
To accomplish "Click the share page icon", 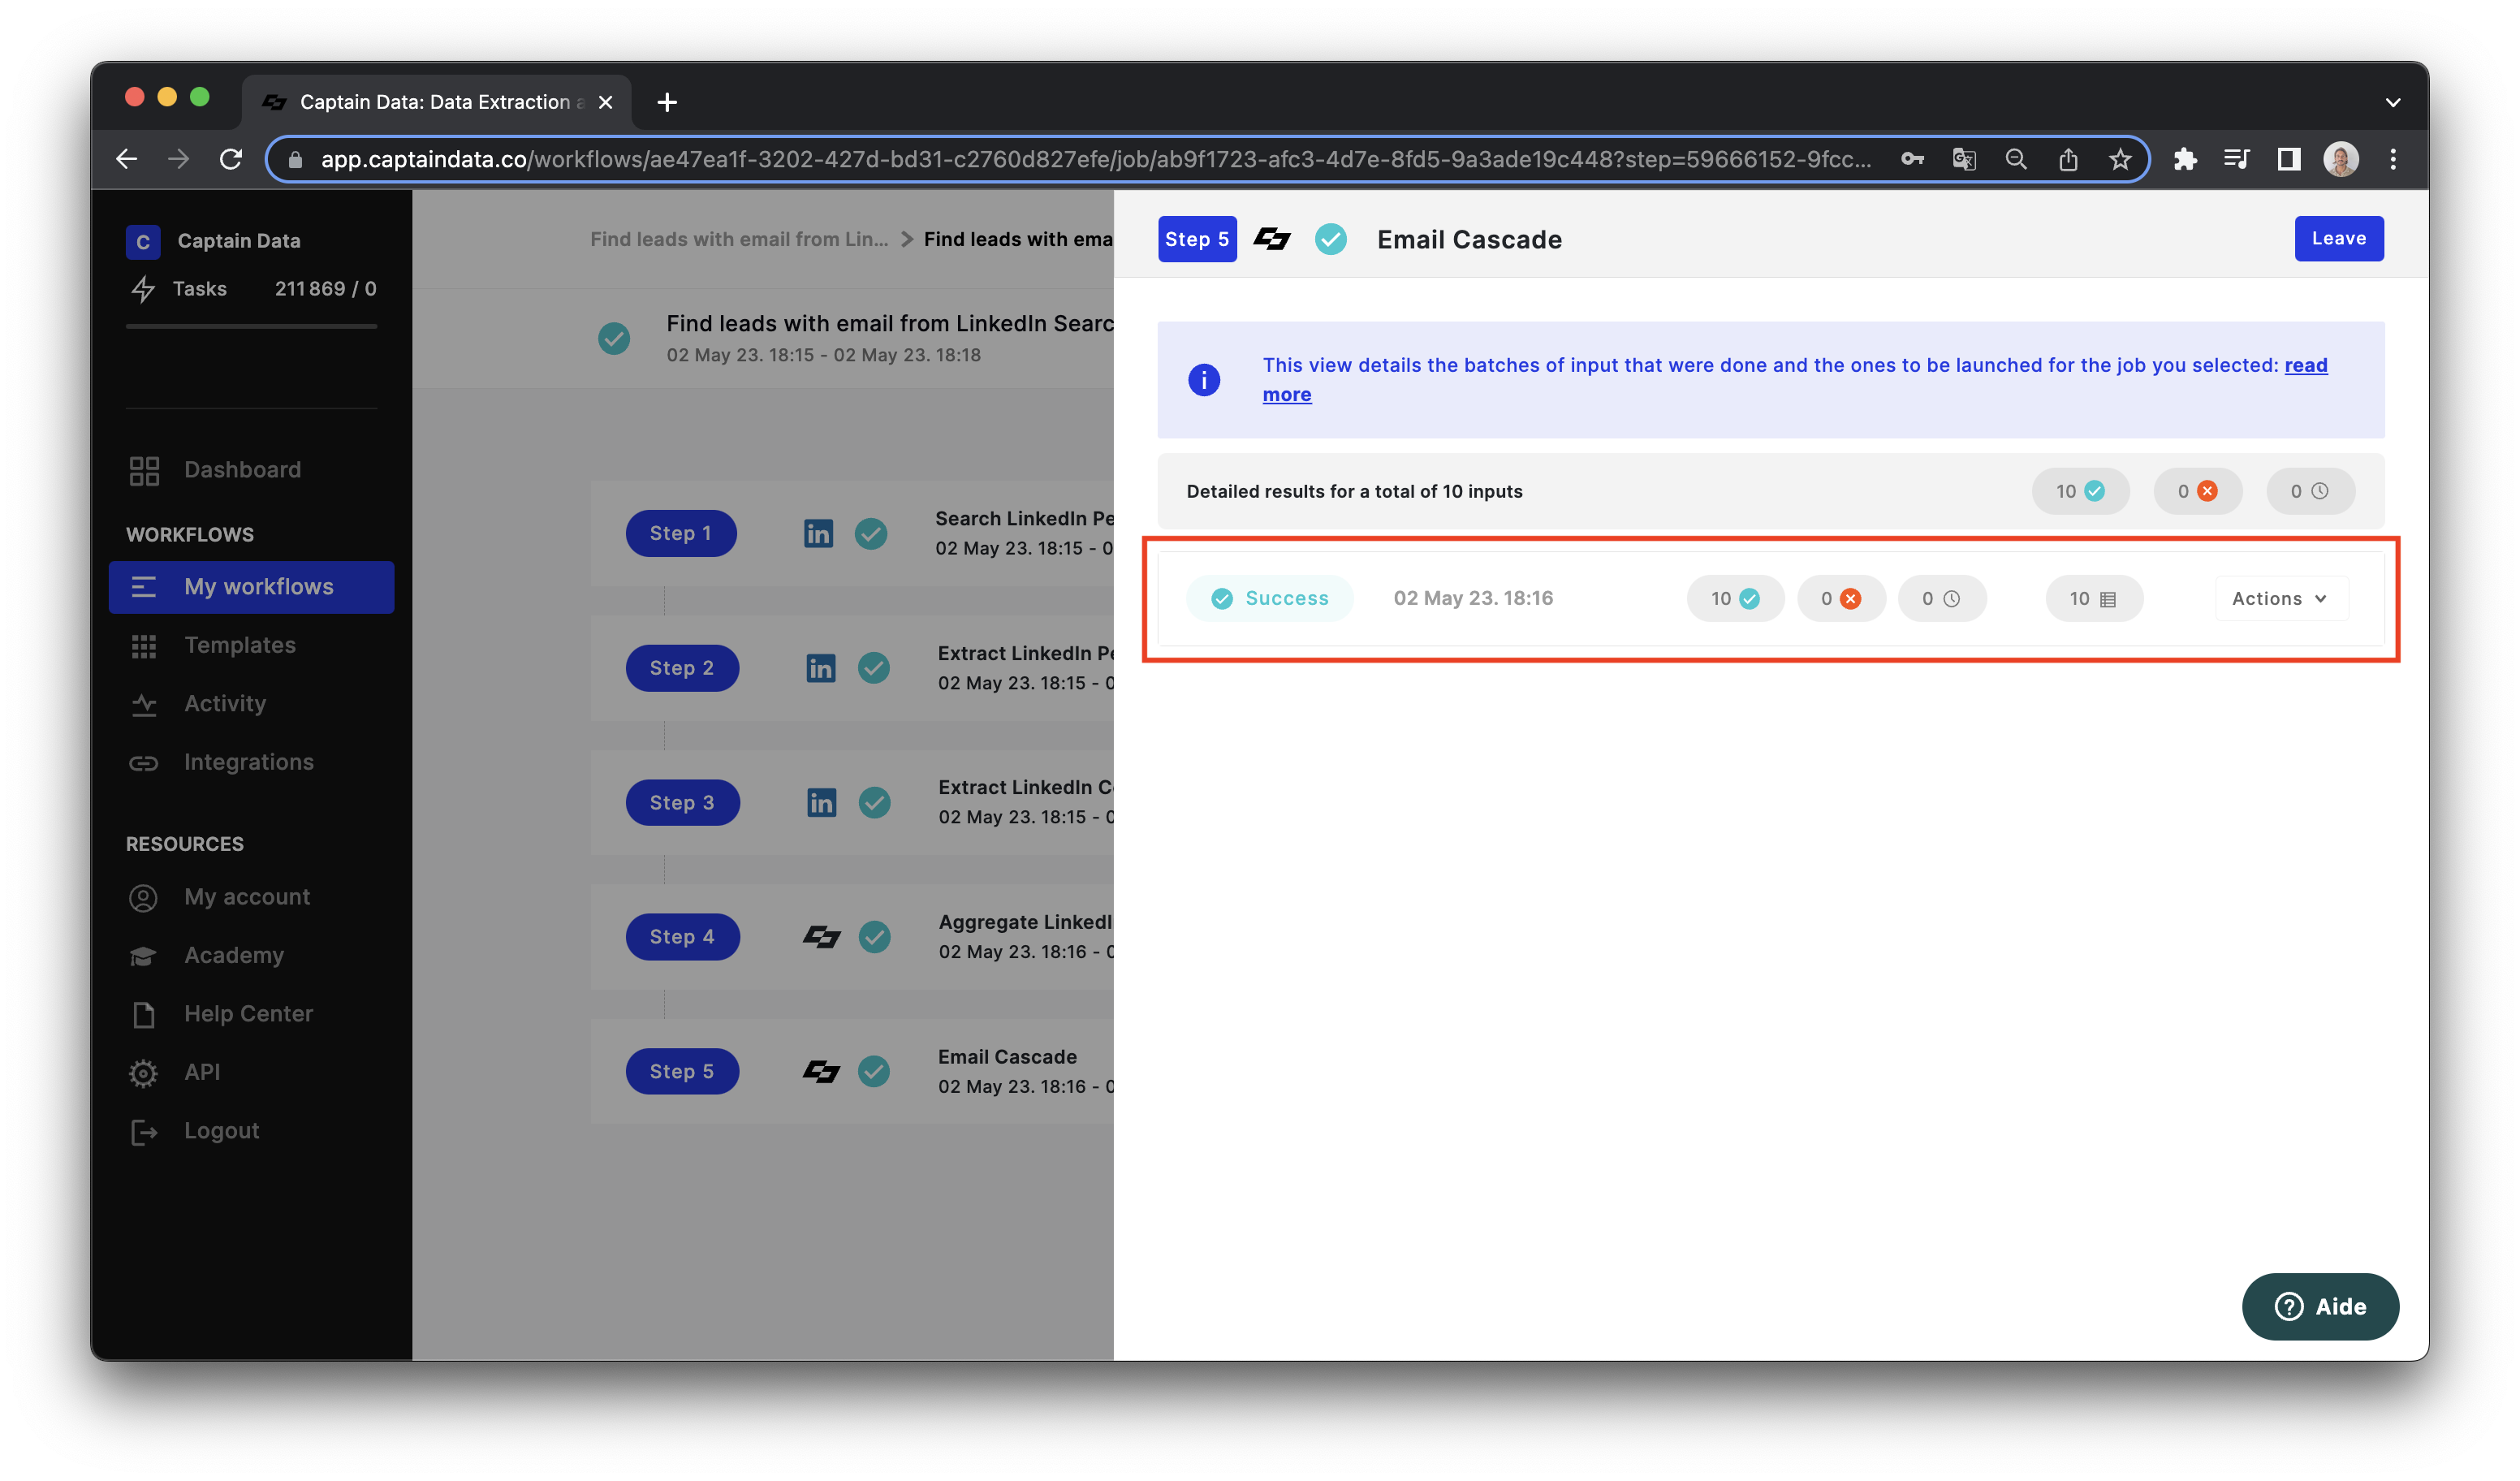I will [x=2068, y=159].
